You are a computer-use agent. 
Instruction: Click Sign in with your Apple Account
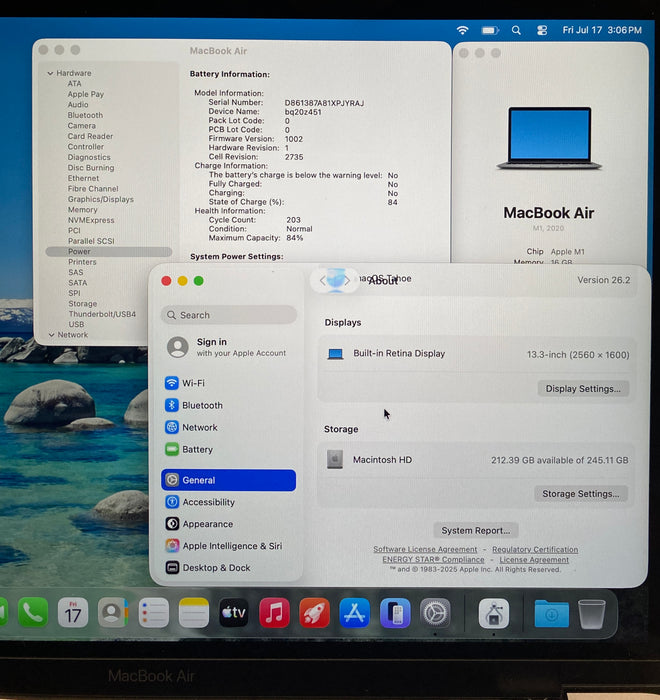click(x=228, y=347)
